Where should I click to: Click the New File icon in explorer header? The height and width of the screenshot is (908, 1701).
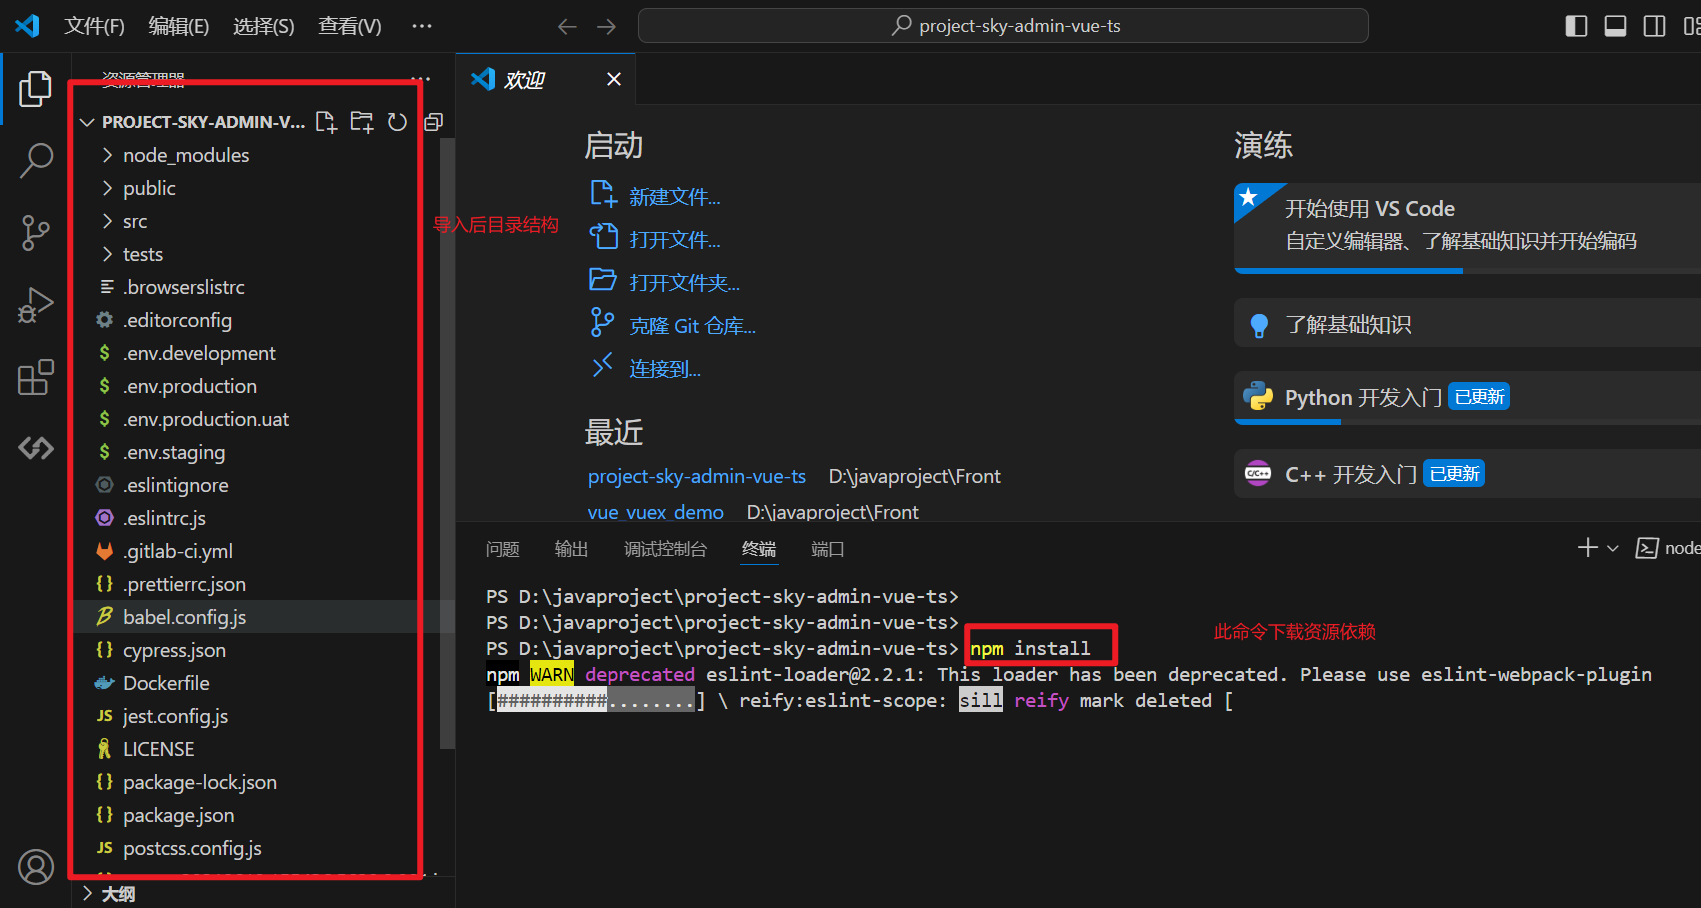click(326, 122)
